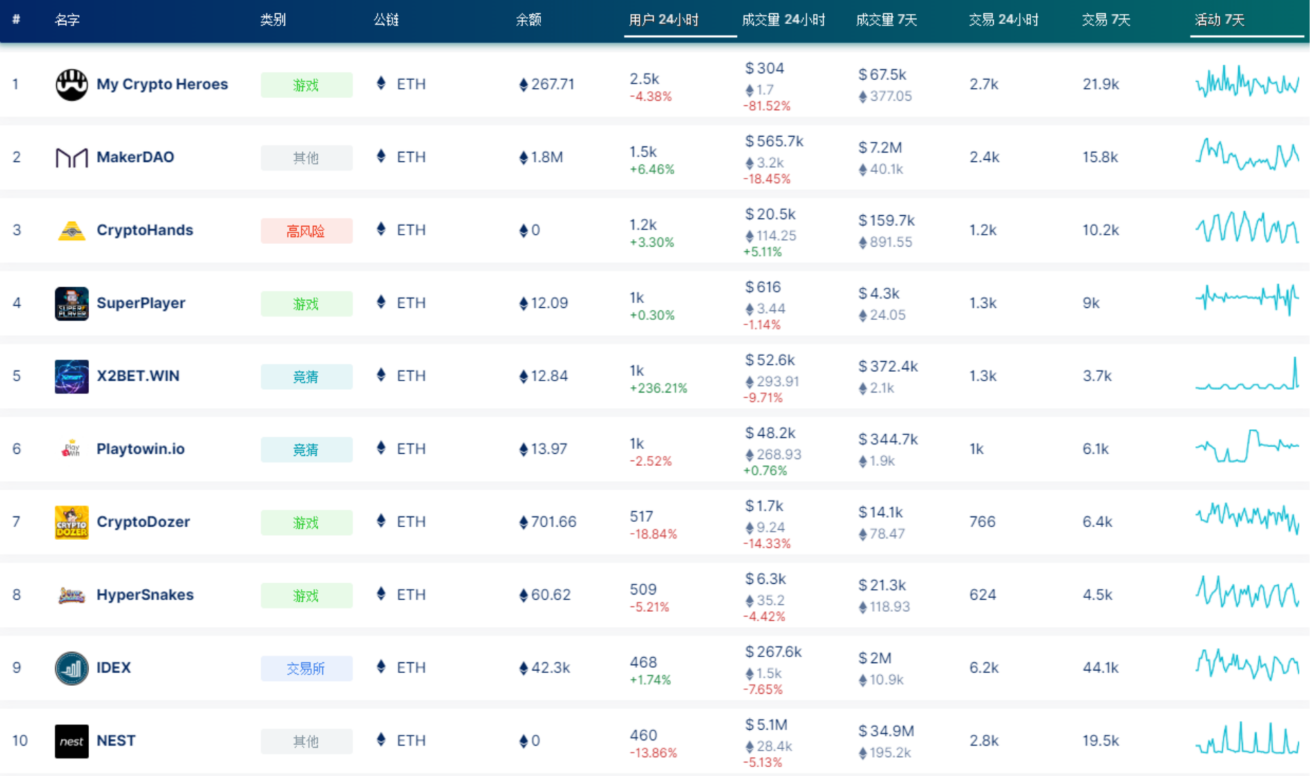1311x776 pixels.
Task: Click the $34.9M 7-day volume value
Action: pyautogui.click(x=886, y=731)
